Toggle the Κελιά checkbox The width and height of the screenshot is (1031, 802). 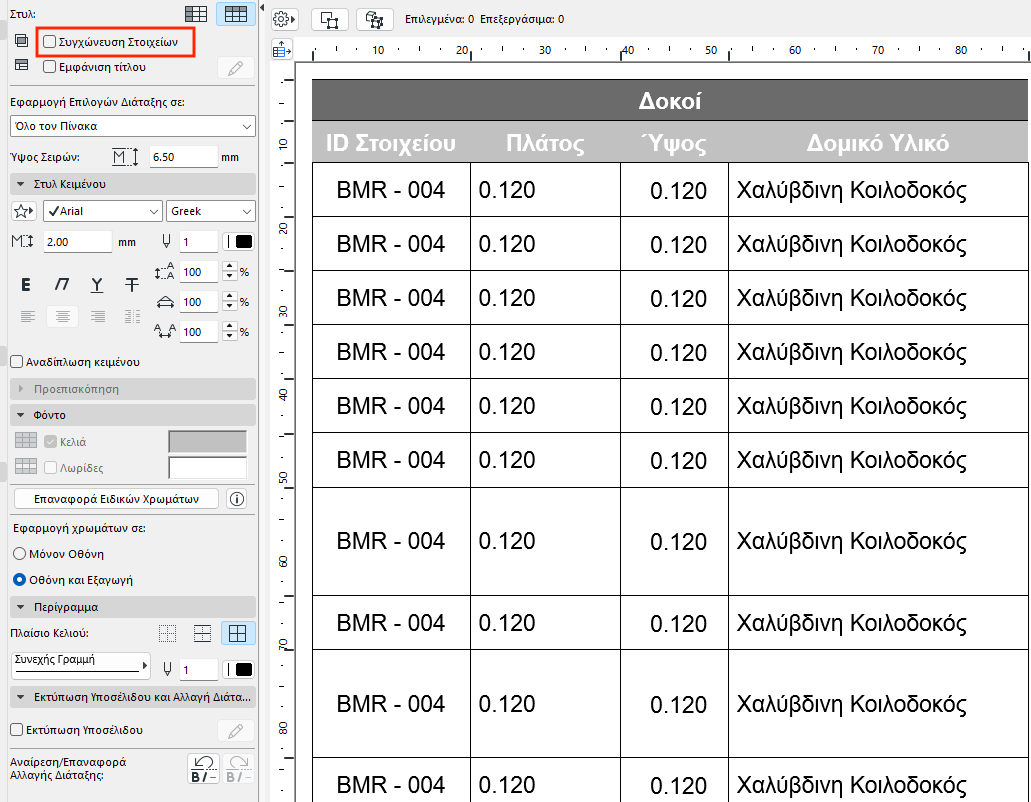click(51, 442)
